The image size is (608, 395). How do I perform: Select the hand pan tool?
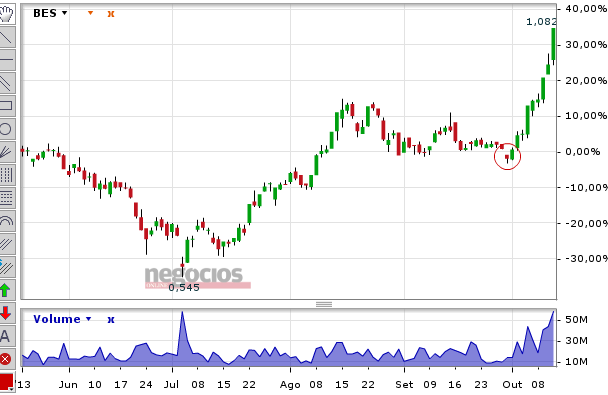point(7,14)
